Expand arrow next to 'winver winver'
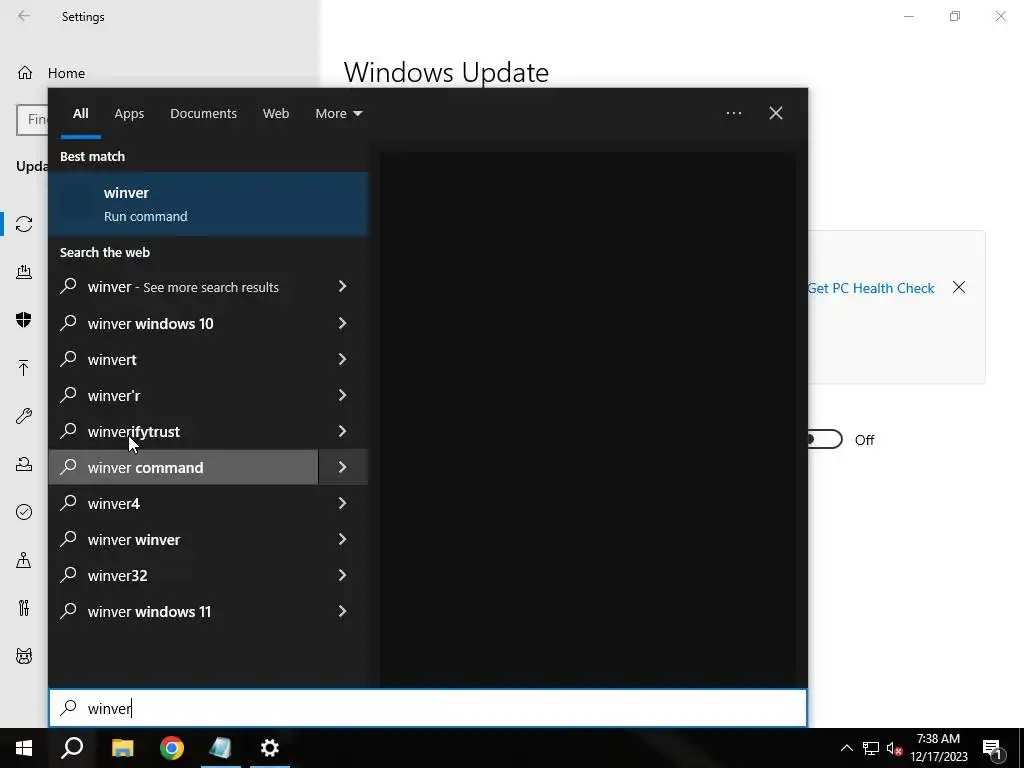The image size is (1024, 768). 343,539
